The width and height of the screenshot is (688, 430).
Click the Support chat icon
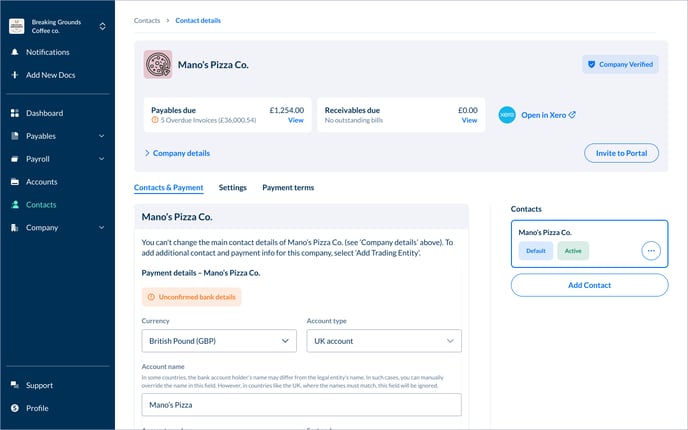14,385
